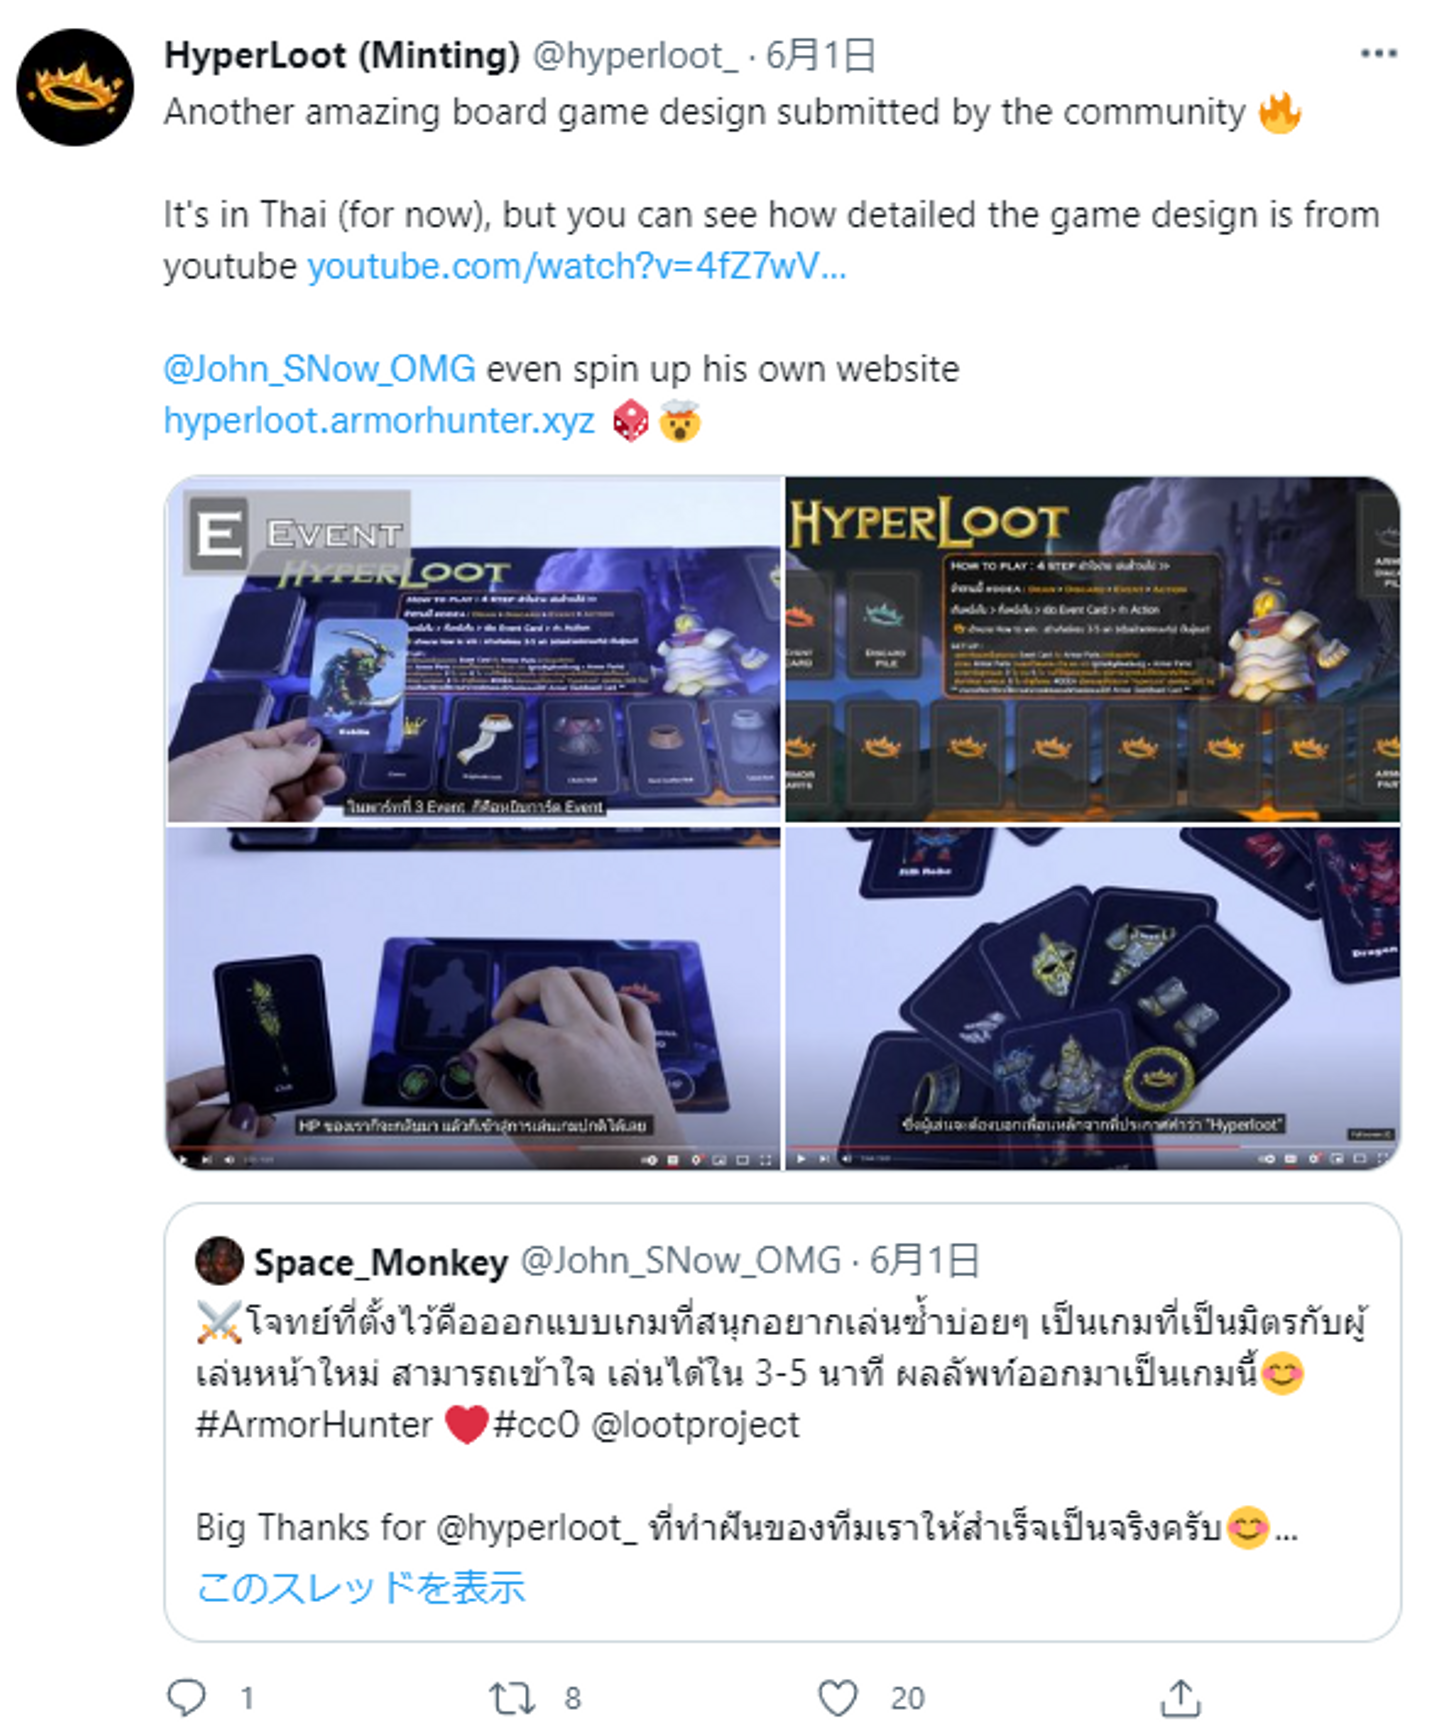The width and height of the screenshot is (1440, 1722).
Task: Like the tweet with heart icon
Action: tap(838, 1697)
